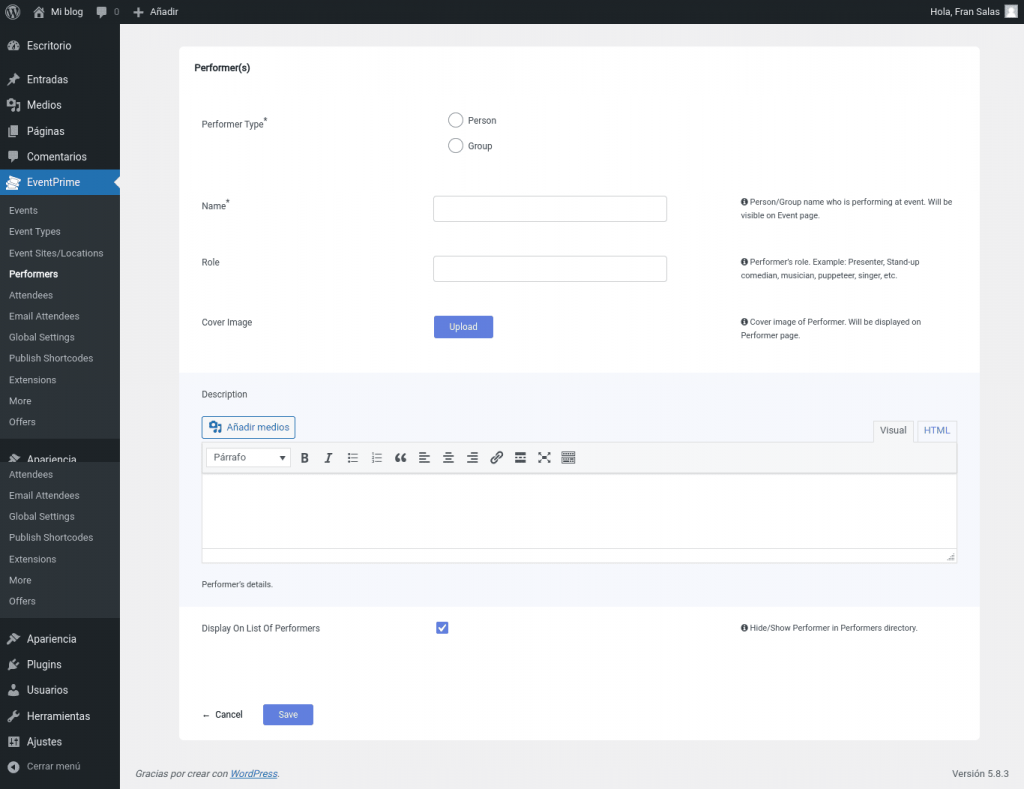
Task: Select the Group performer type
Action: click(x=455, y=146)
